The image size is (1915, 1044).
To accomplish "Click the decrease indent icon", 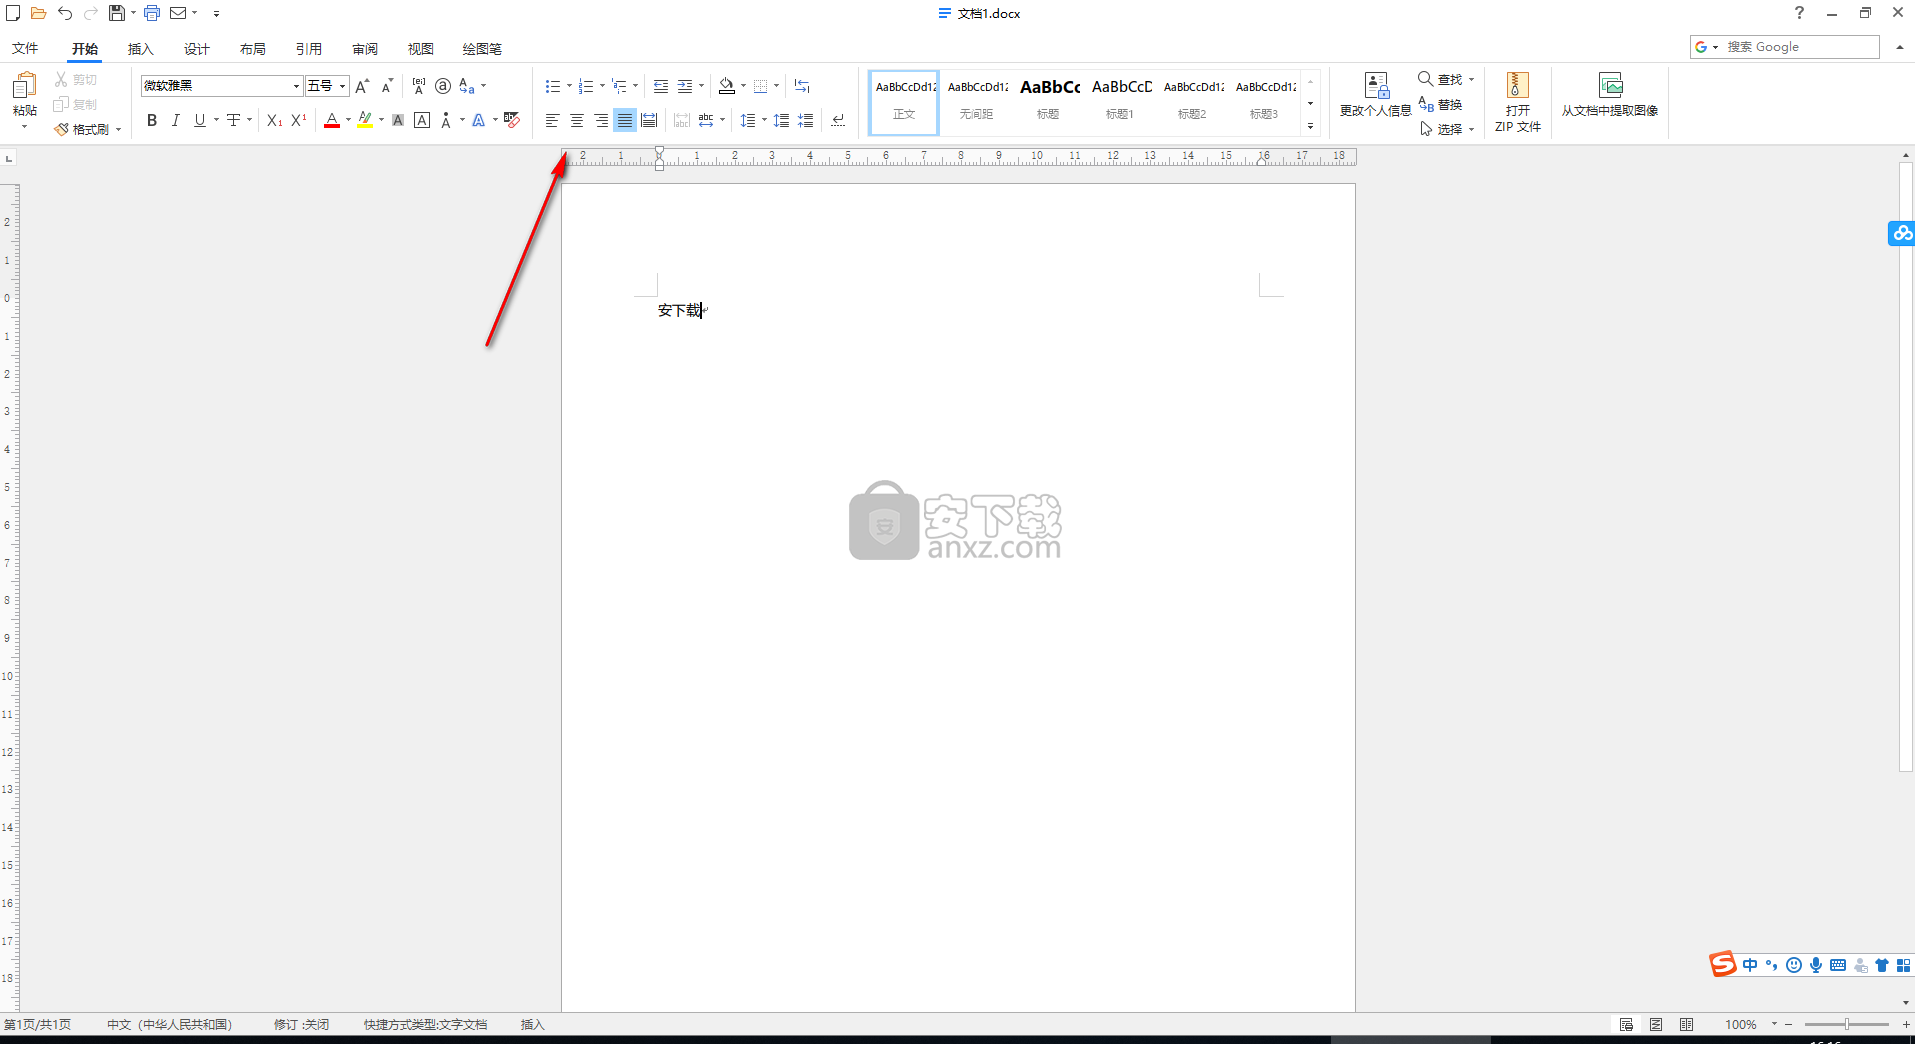I will point(661,86).
